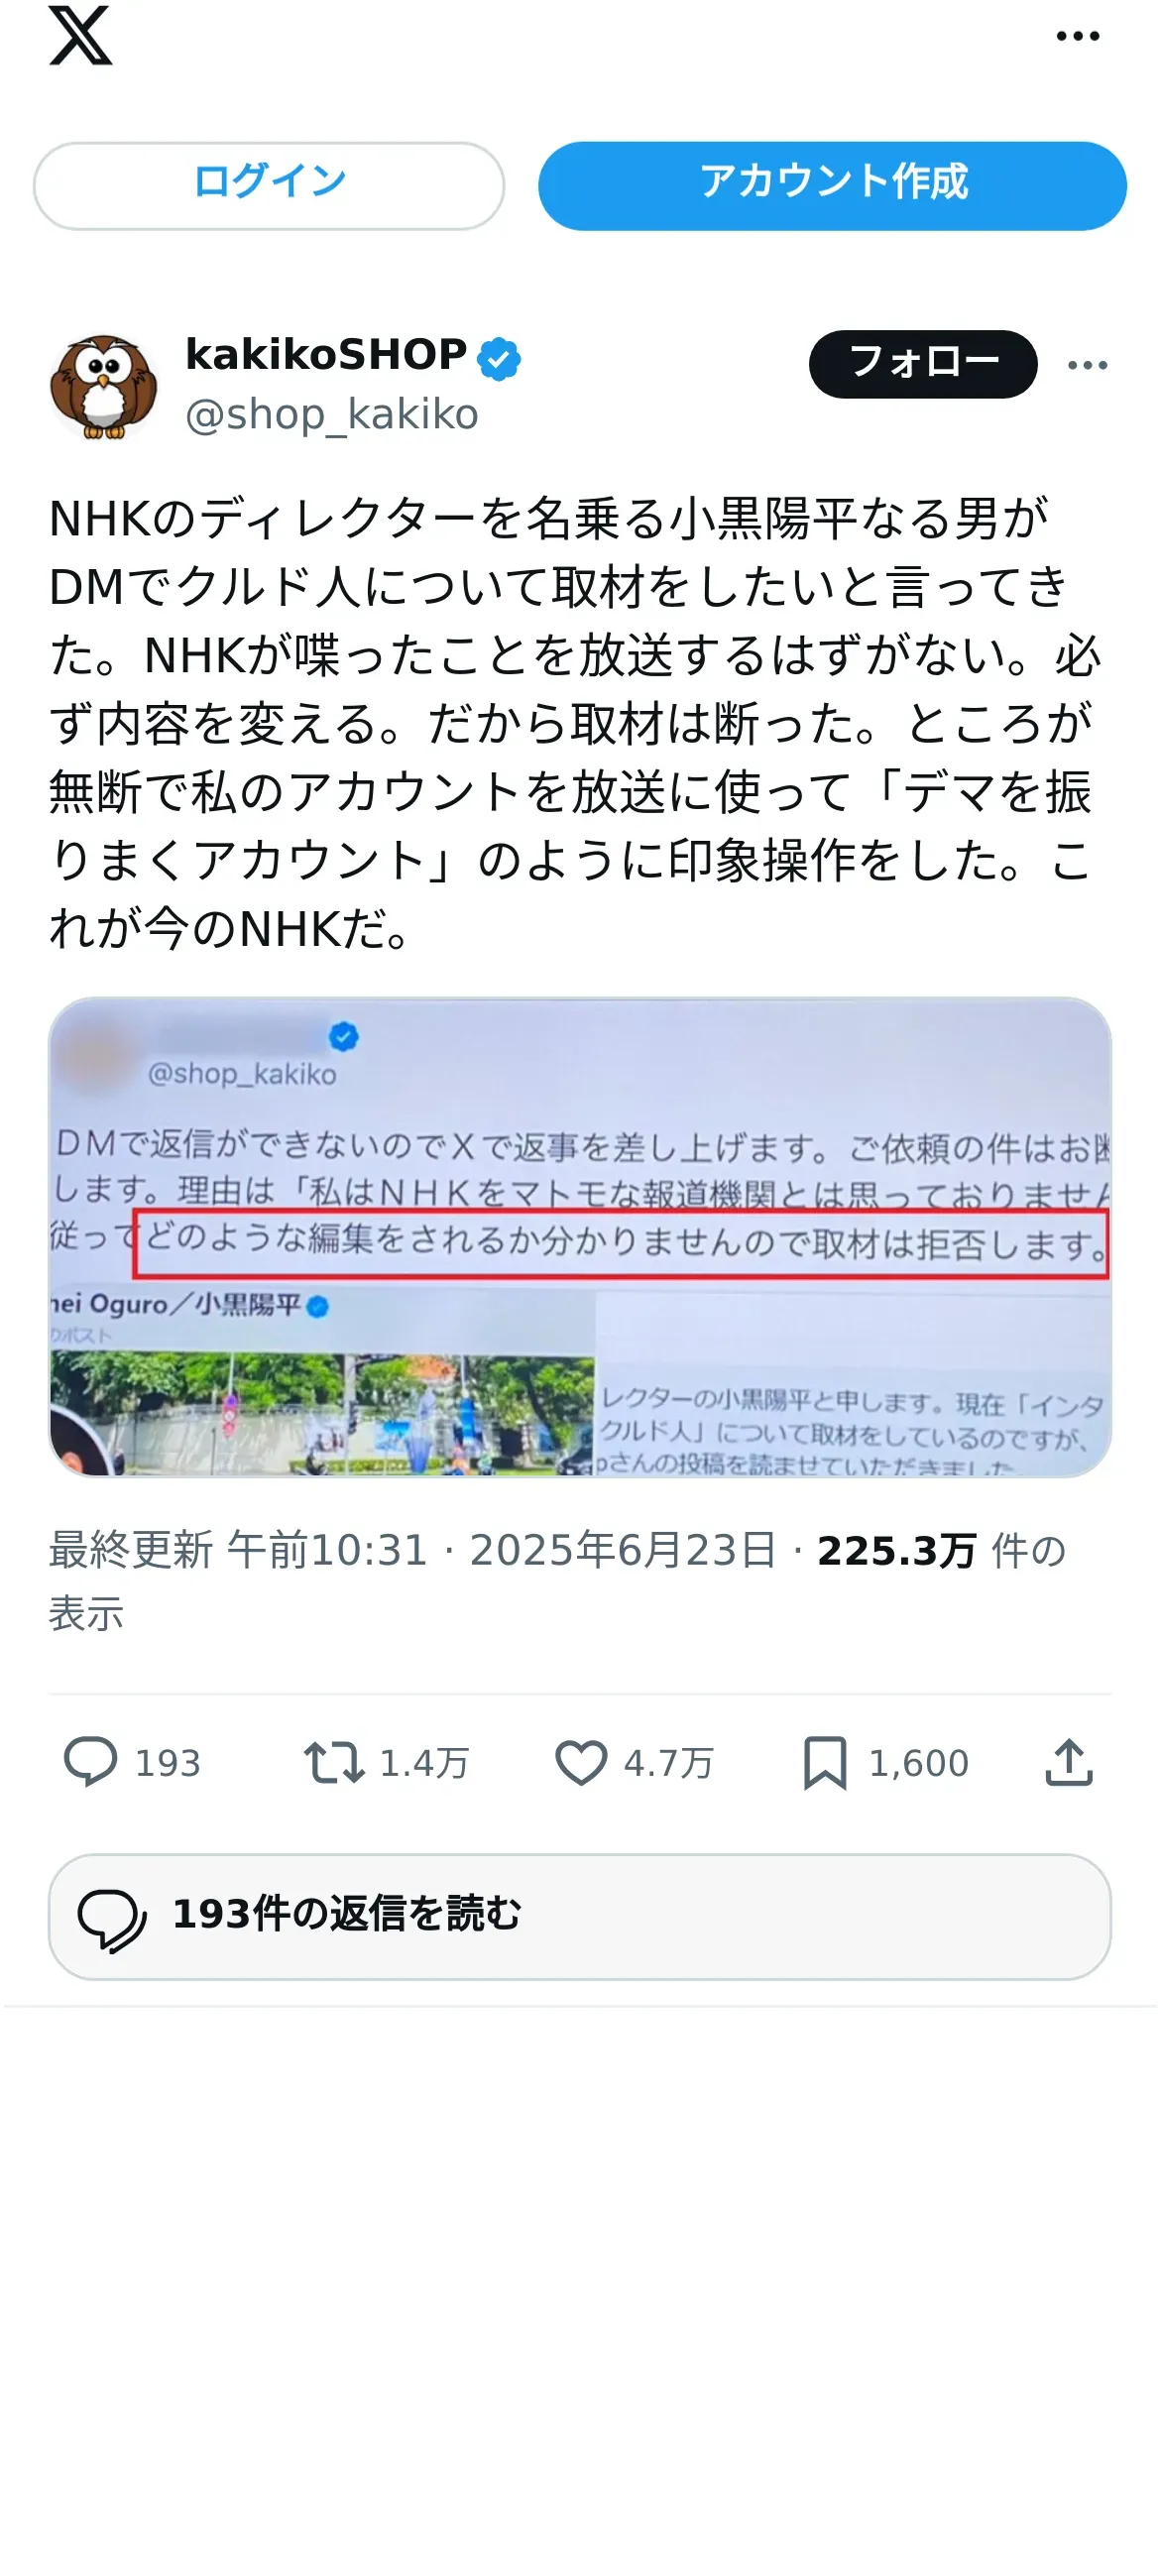Click the reply speech bubble icon
This screenshot has height=2576, width=1160.
(x=91, y=1761)
